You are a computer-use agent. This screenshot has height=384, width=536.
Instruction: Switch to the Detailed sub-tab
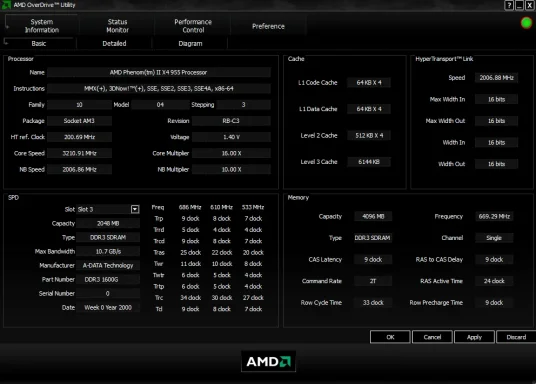tap(114, 43)
